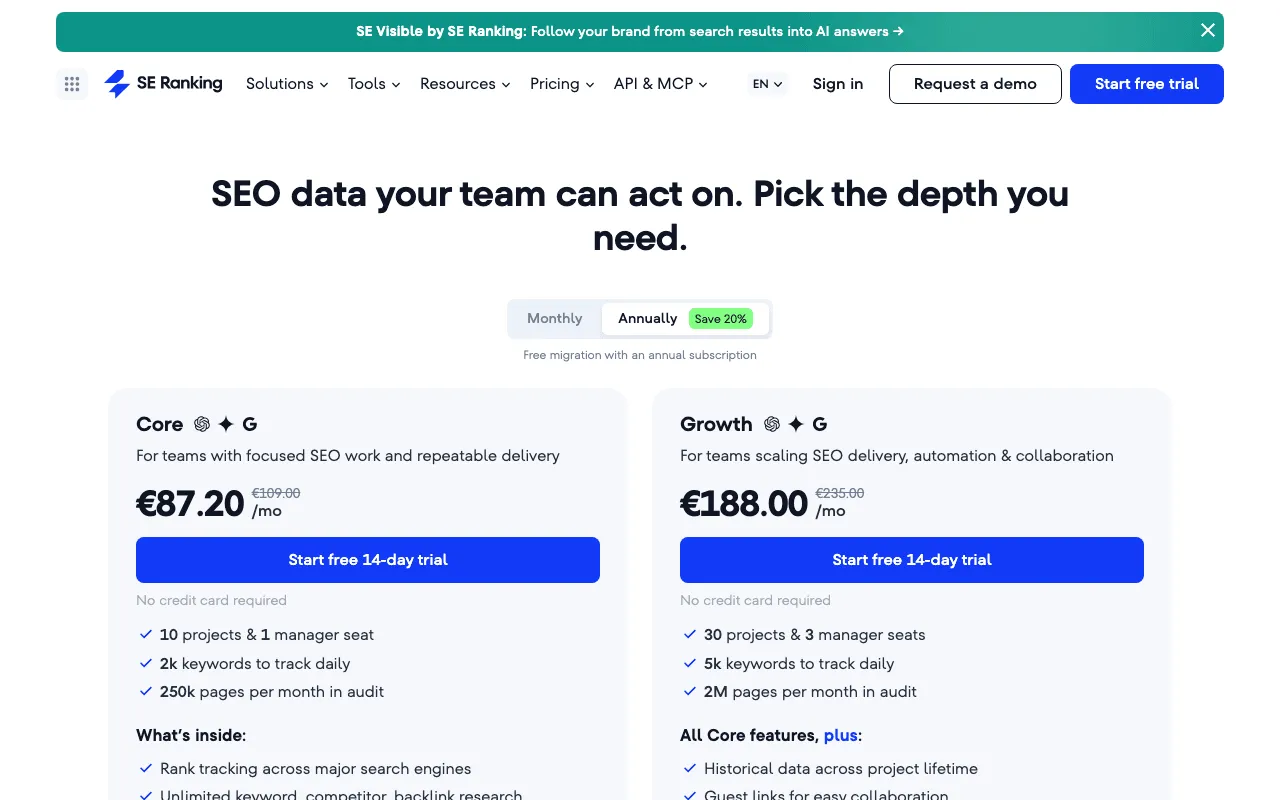The height and width of the screenshot is (800, 1280).
Task: Click Start free trial in header
Action: [1147, 84]
